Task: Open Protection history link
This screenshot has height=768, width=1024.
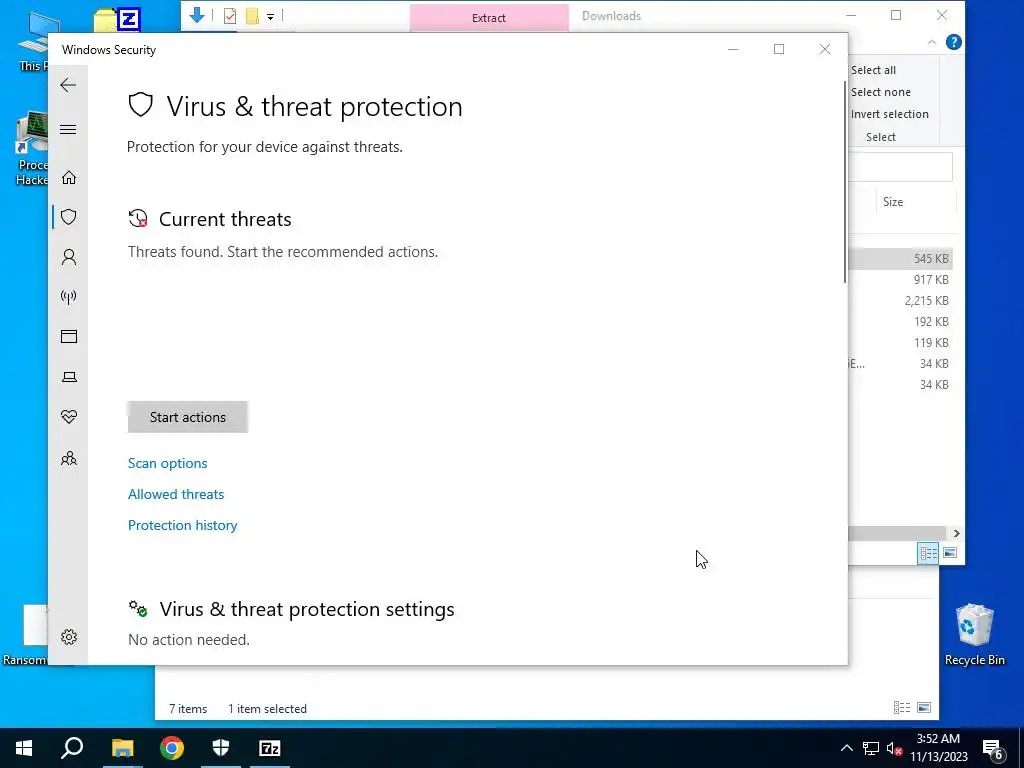Action: point(182,525)
